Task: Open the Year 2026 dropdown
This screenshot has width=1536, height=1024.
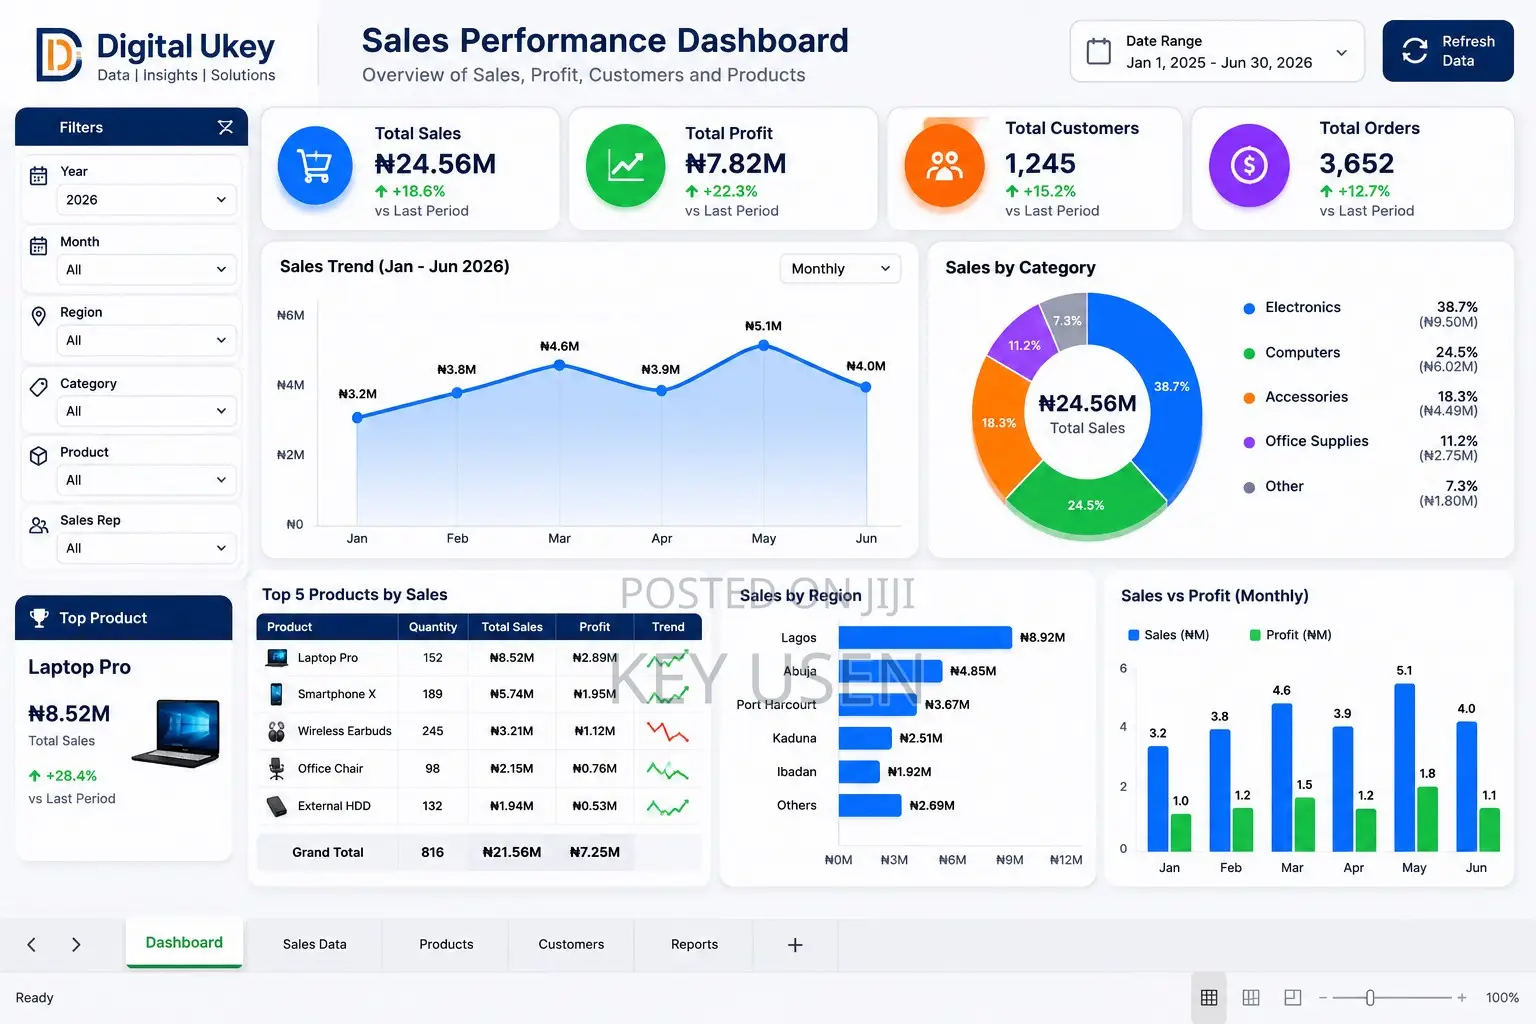Action: [x=146, y=200]
